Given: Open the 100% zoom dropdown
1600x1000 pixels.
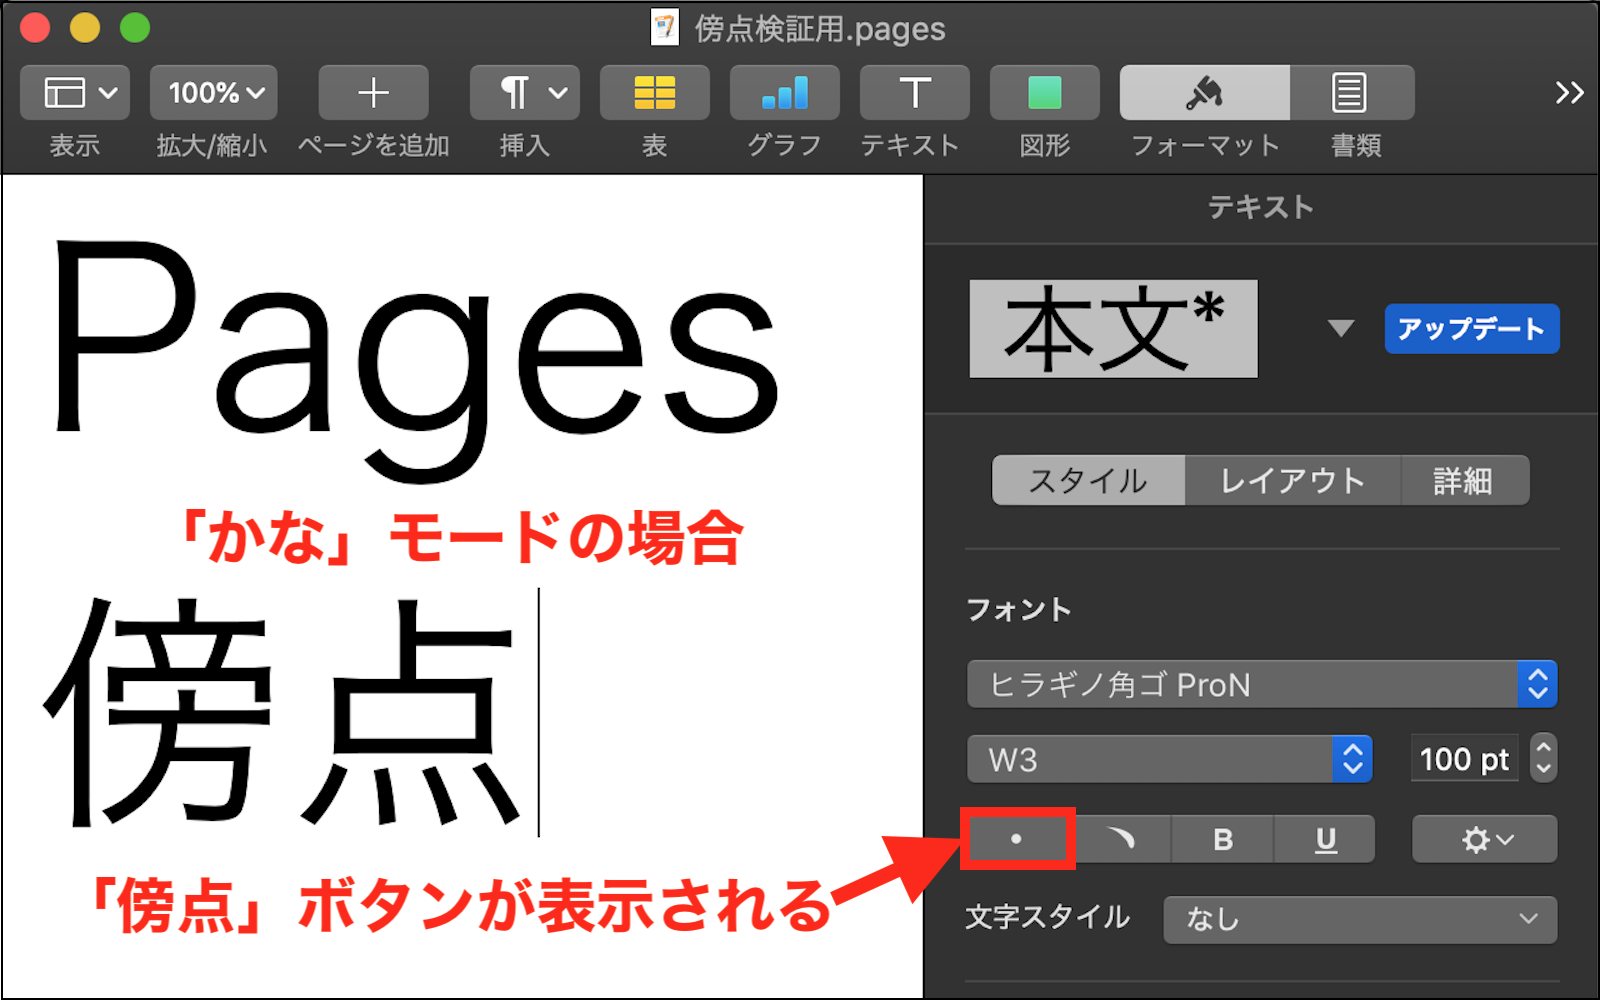Looking at the screenshot, I should coord(214,93).
